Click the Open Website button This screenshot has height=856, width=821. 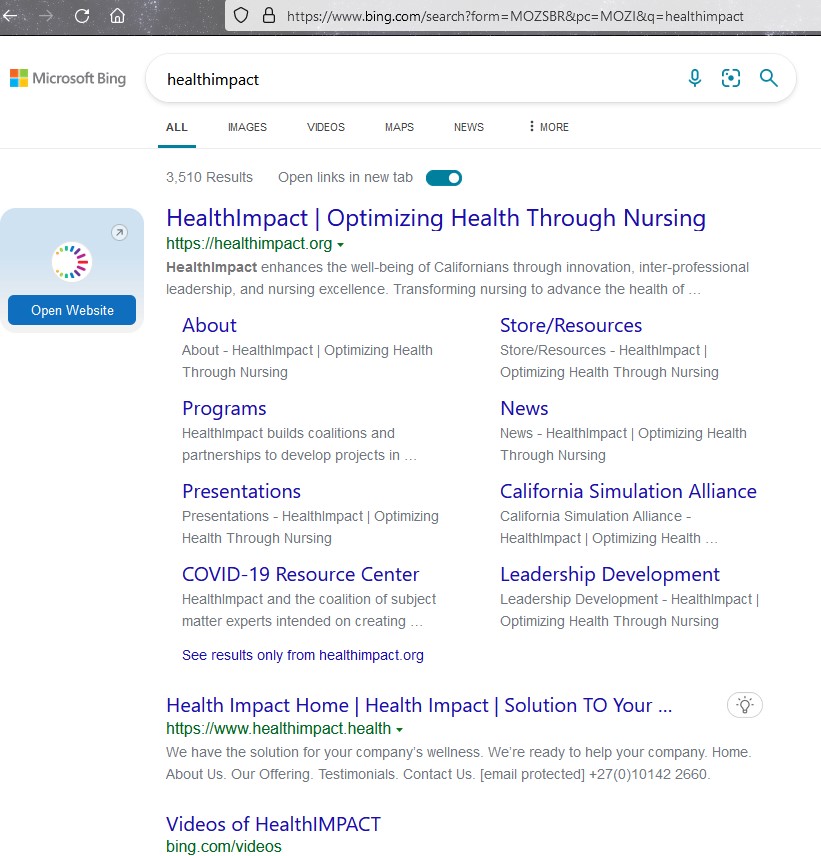72,310
